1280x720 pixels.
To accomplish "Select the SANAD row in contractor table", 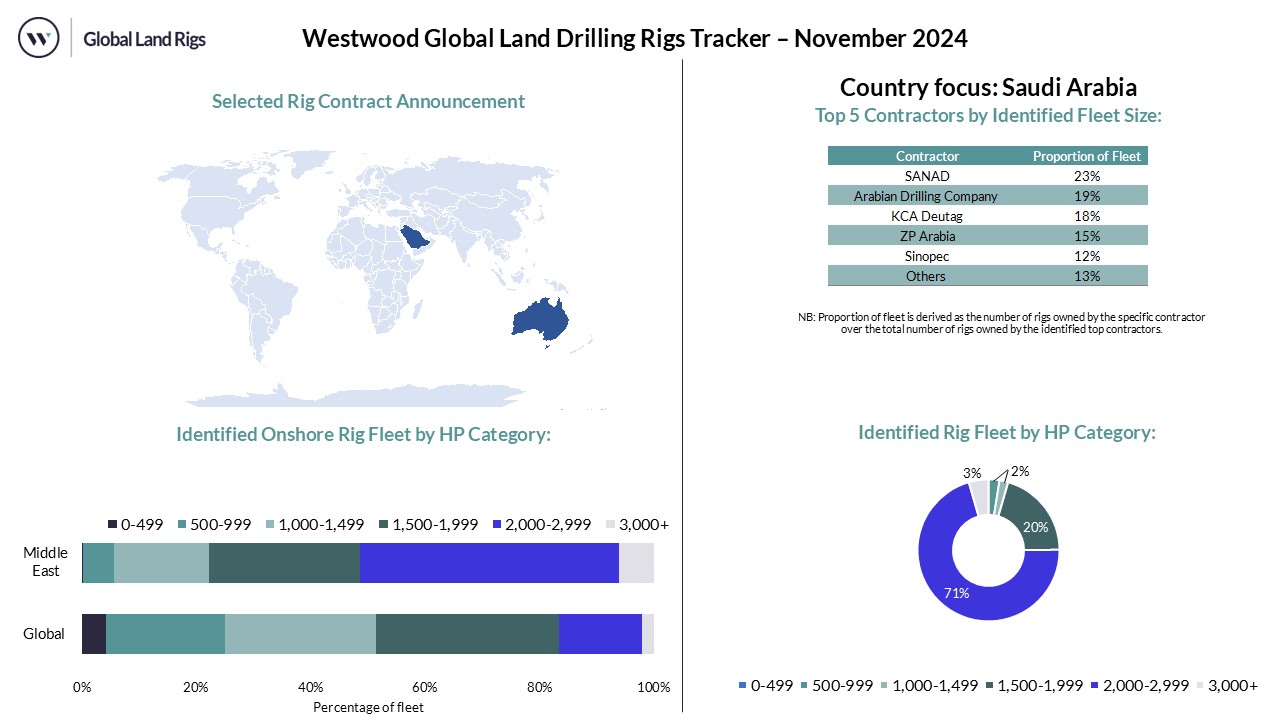I will pos(987,176).
